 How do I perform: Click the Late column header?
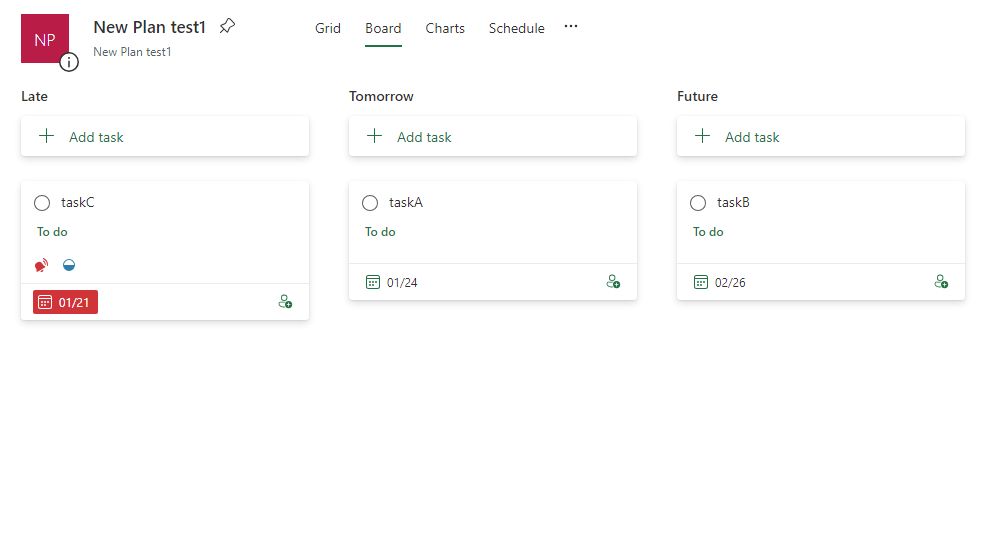tap(35, 97)
